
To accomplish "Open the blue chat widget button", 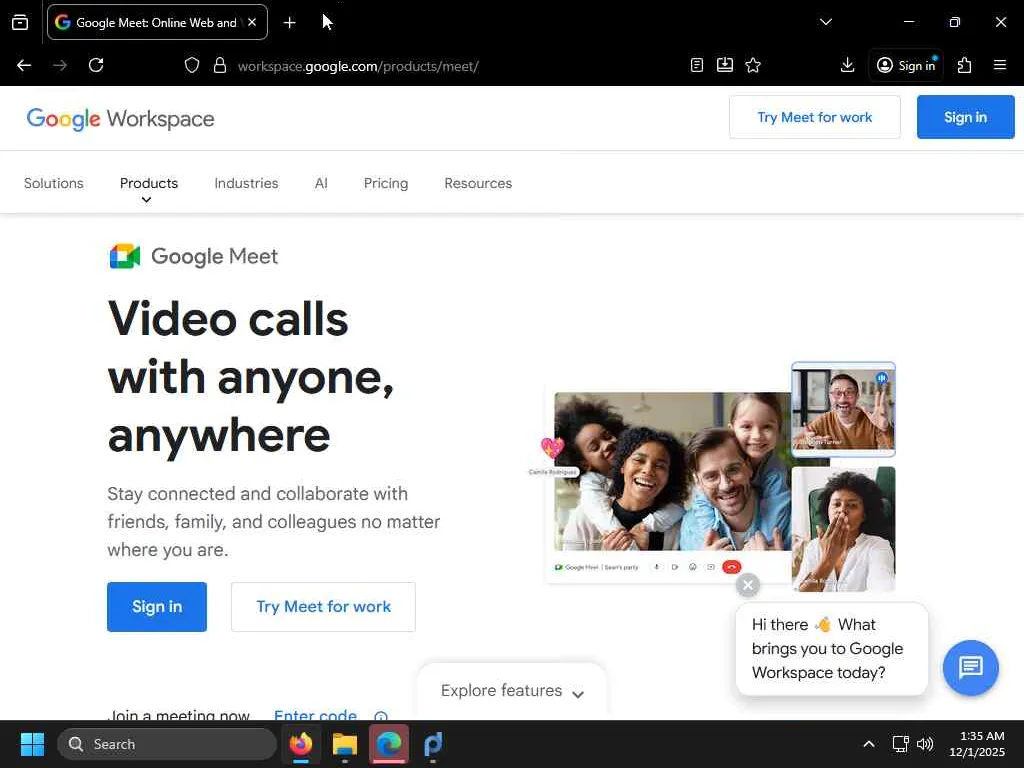I will pos(970,667).
